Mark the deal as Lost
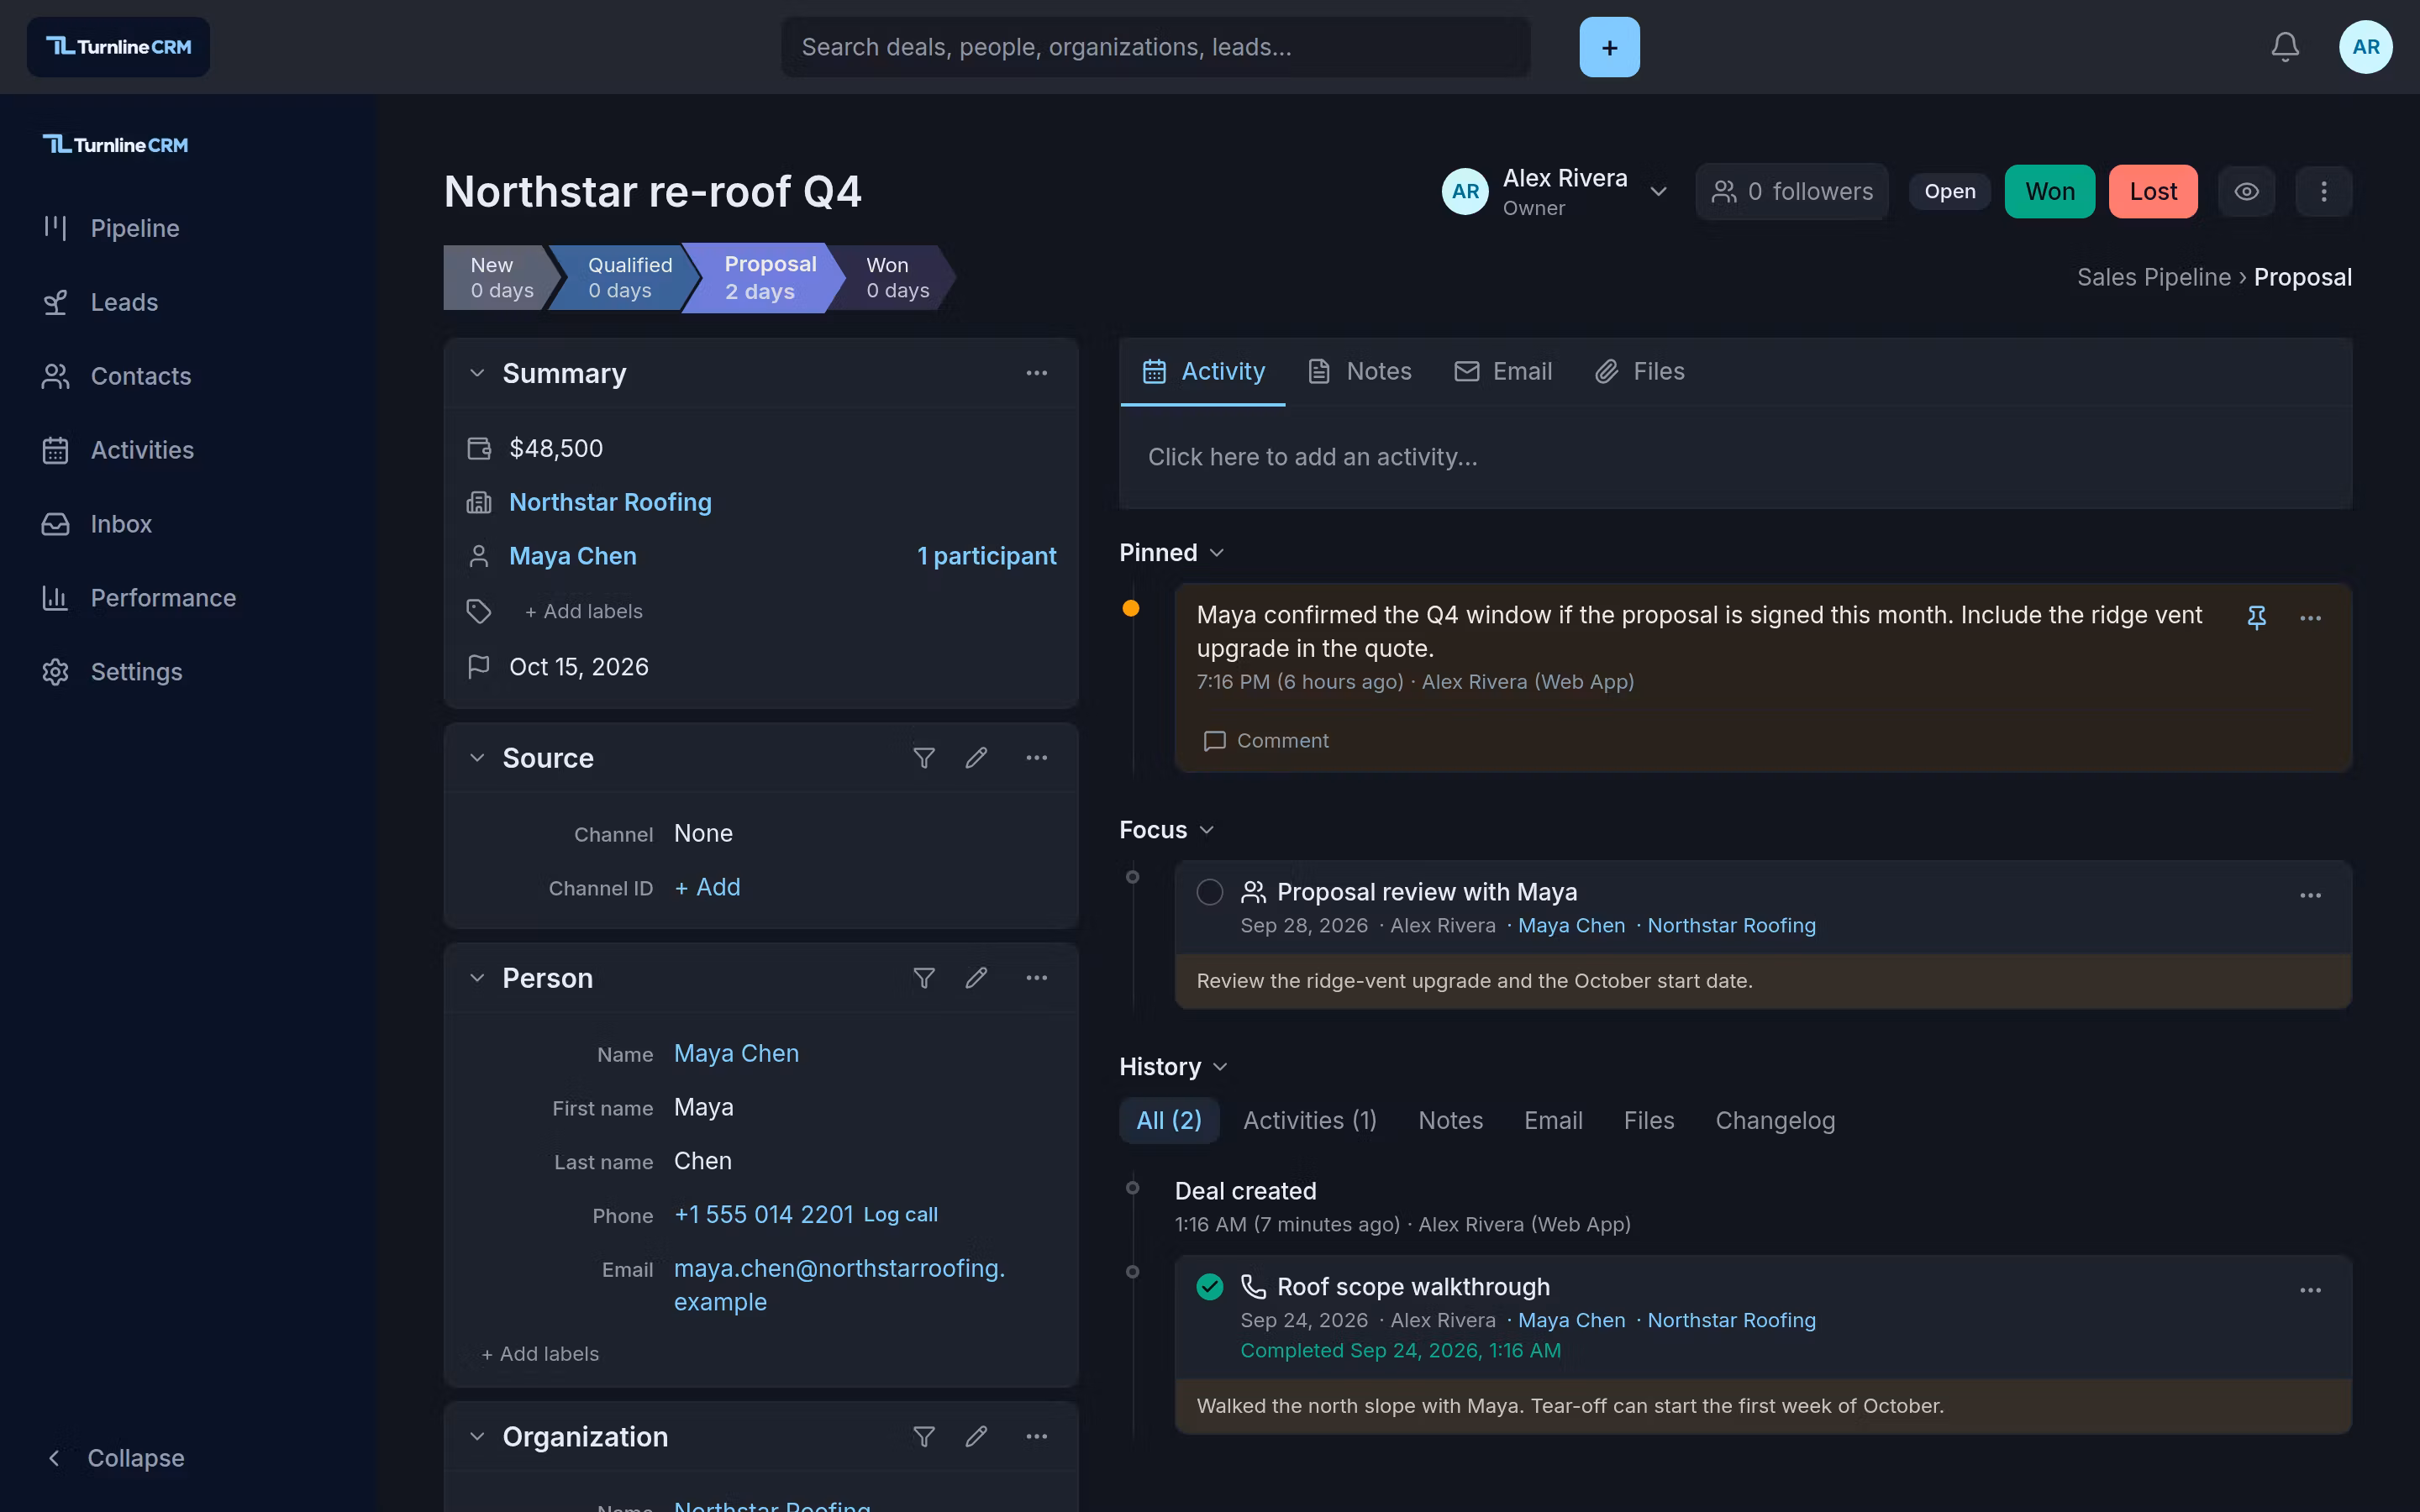The width and height of the screenshot is (2420, 1512). (x=2152, y=191)
